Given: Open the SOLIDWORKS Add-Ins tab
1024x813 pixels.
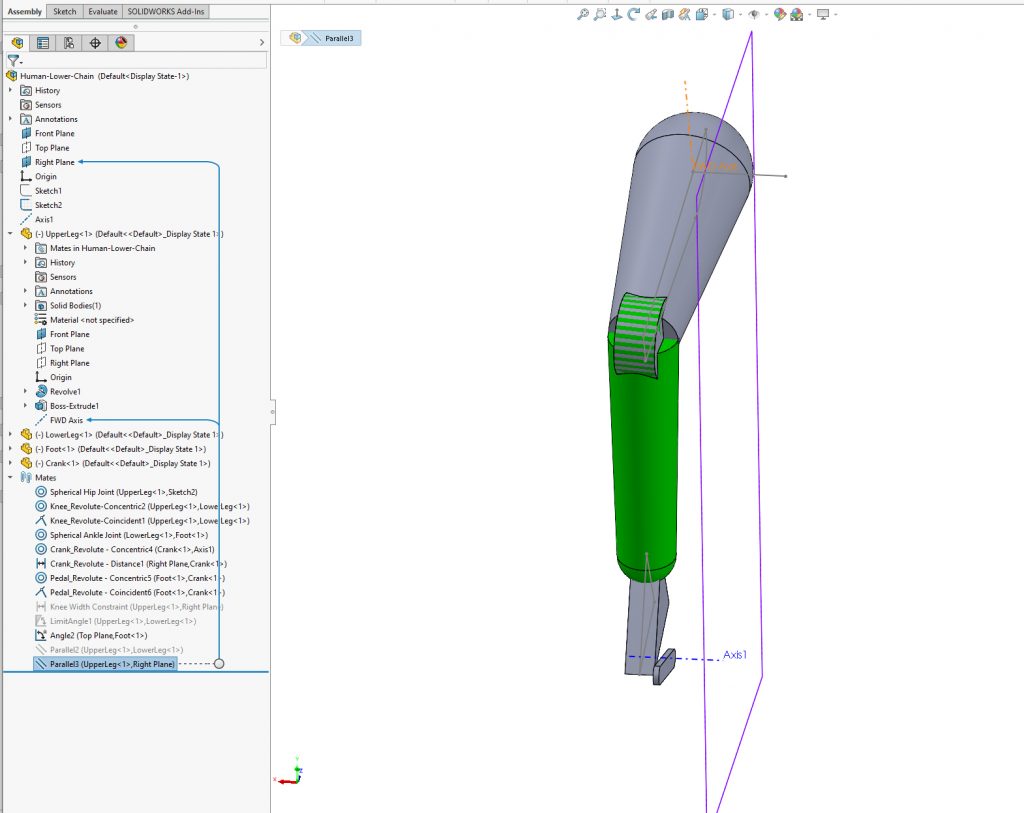Looking at the screenshot, I should click(167, 11).
